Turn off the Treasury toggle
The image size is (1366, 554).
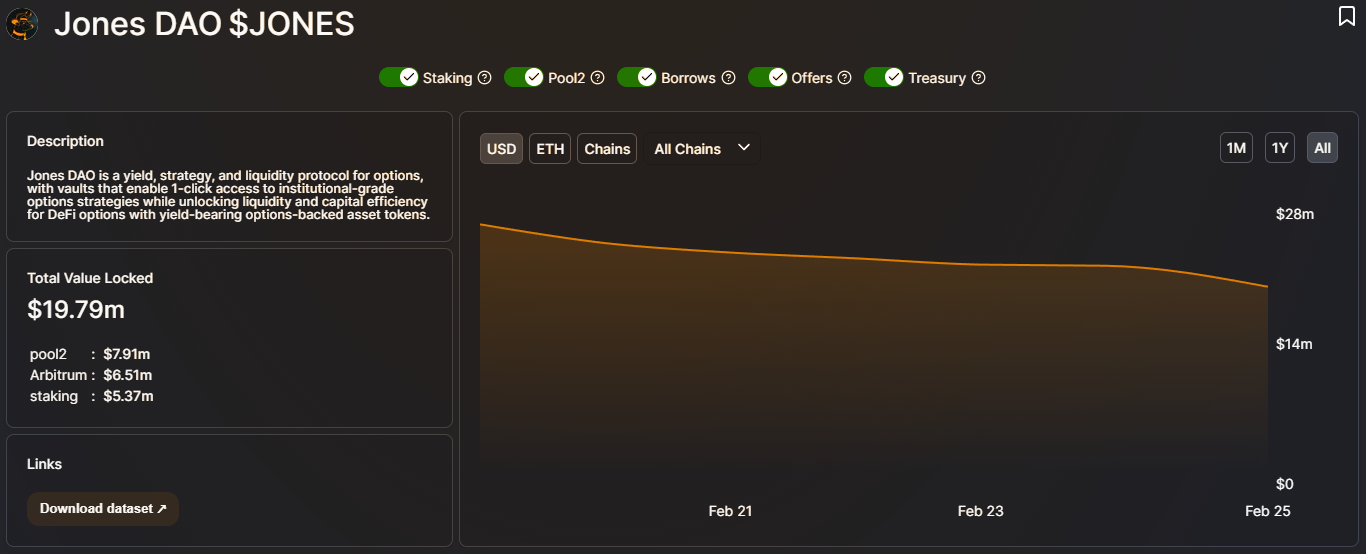[883, 77]
